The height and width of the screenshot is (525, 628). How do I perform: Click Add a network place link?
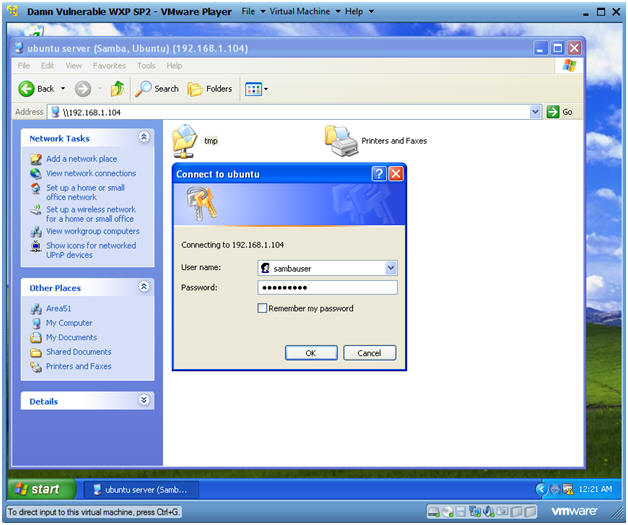tap(82, 159)
